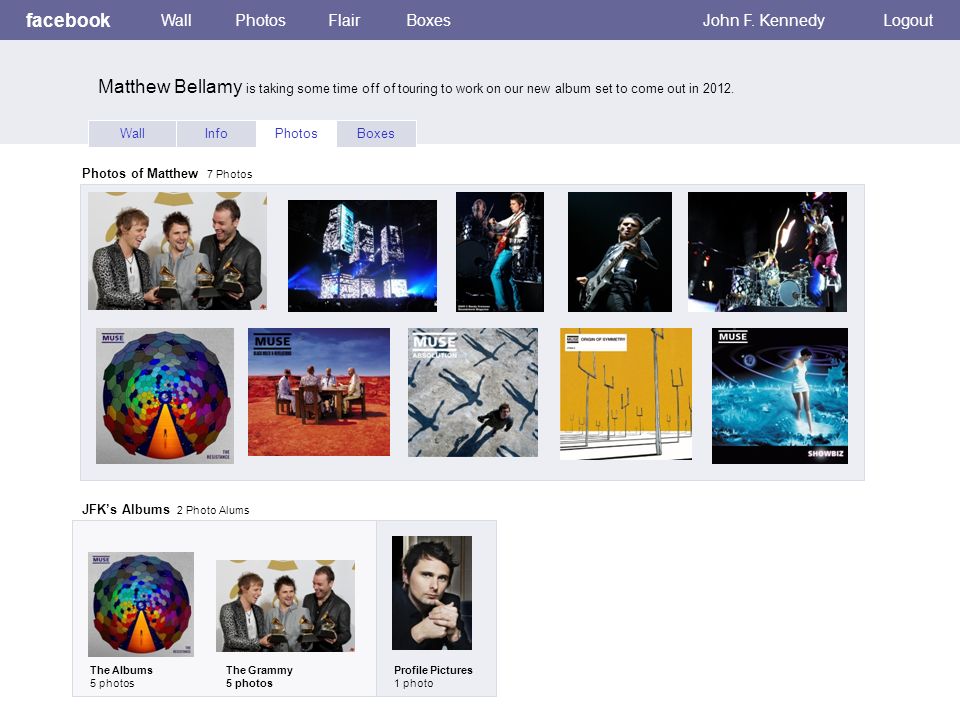
Task: Click '5 photos' under The Grammy
Action: pos(249,683)
